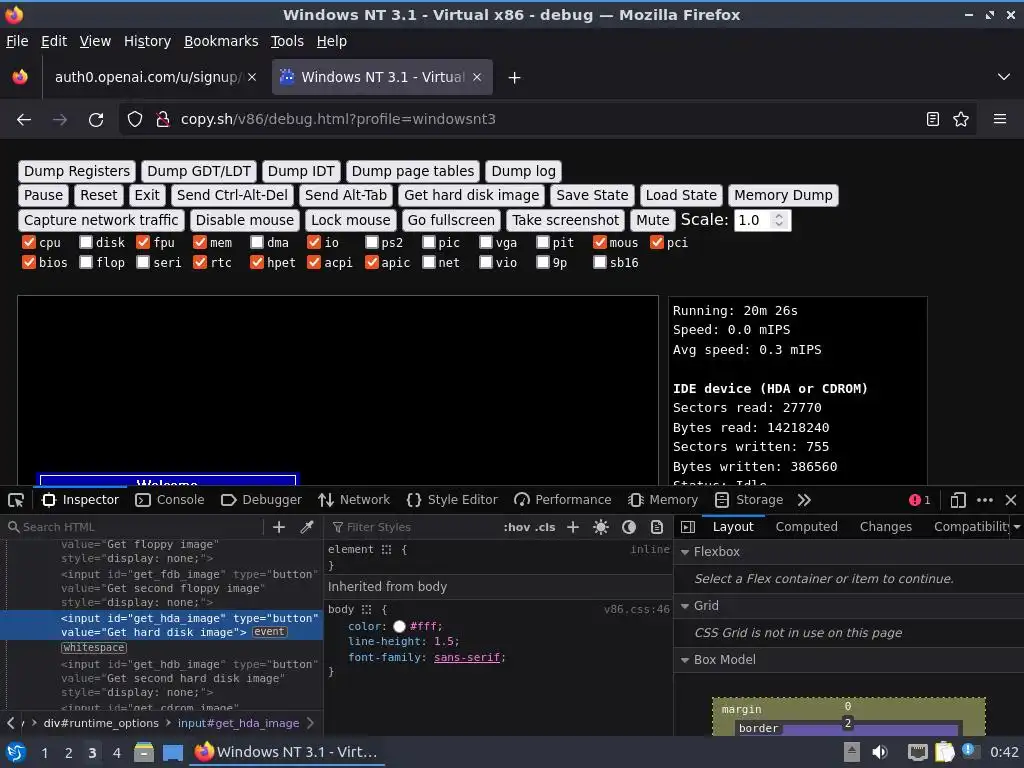The image size is (1024, 768).
Task: Click the white #fff color swatch
Action: pyautogui.click(x=400, y=627)
